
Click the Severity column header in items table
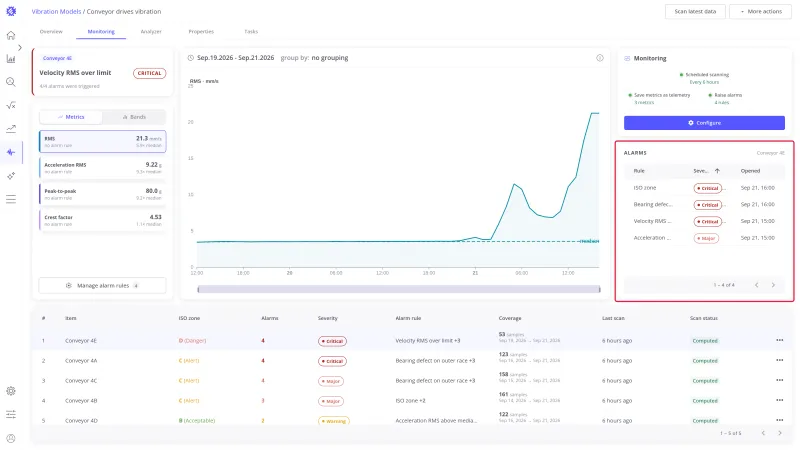(x=328, y=318)
